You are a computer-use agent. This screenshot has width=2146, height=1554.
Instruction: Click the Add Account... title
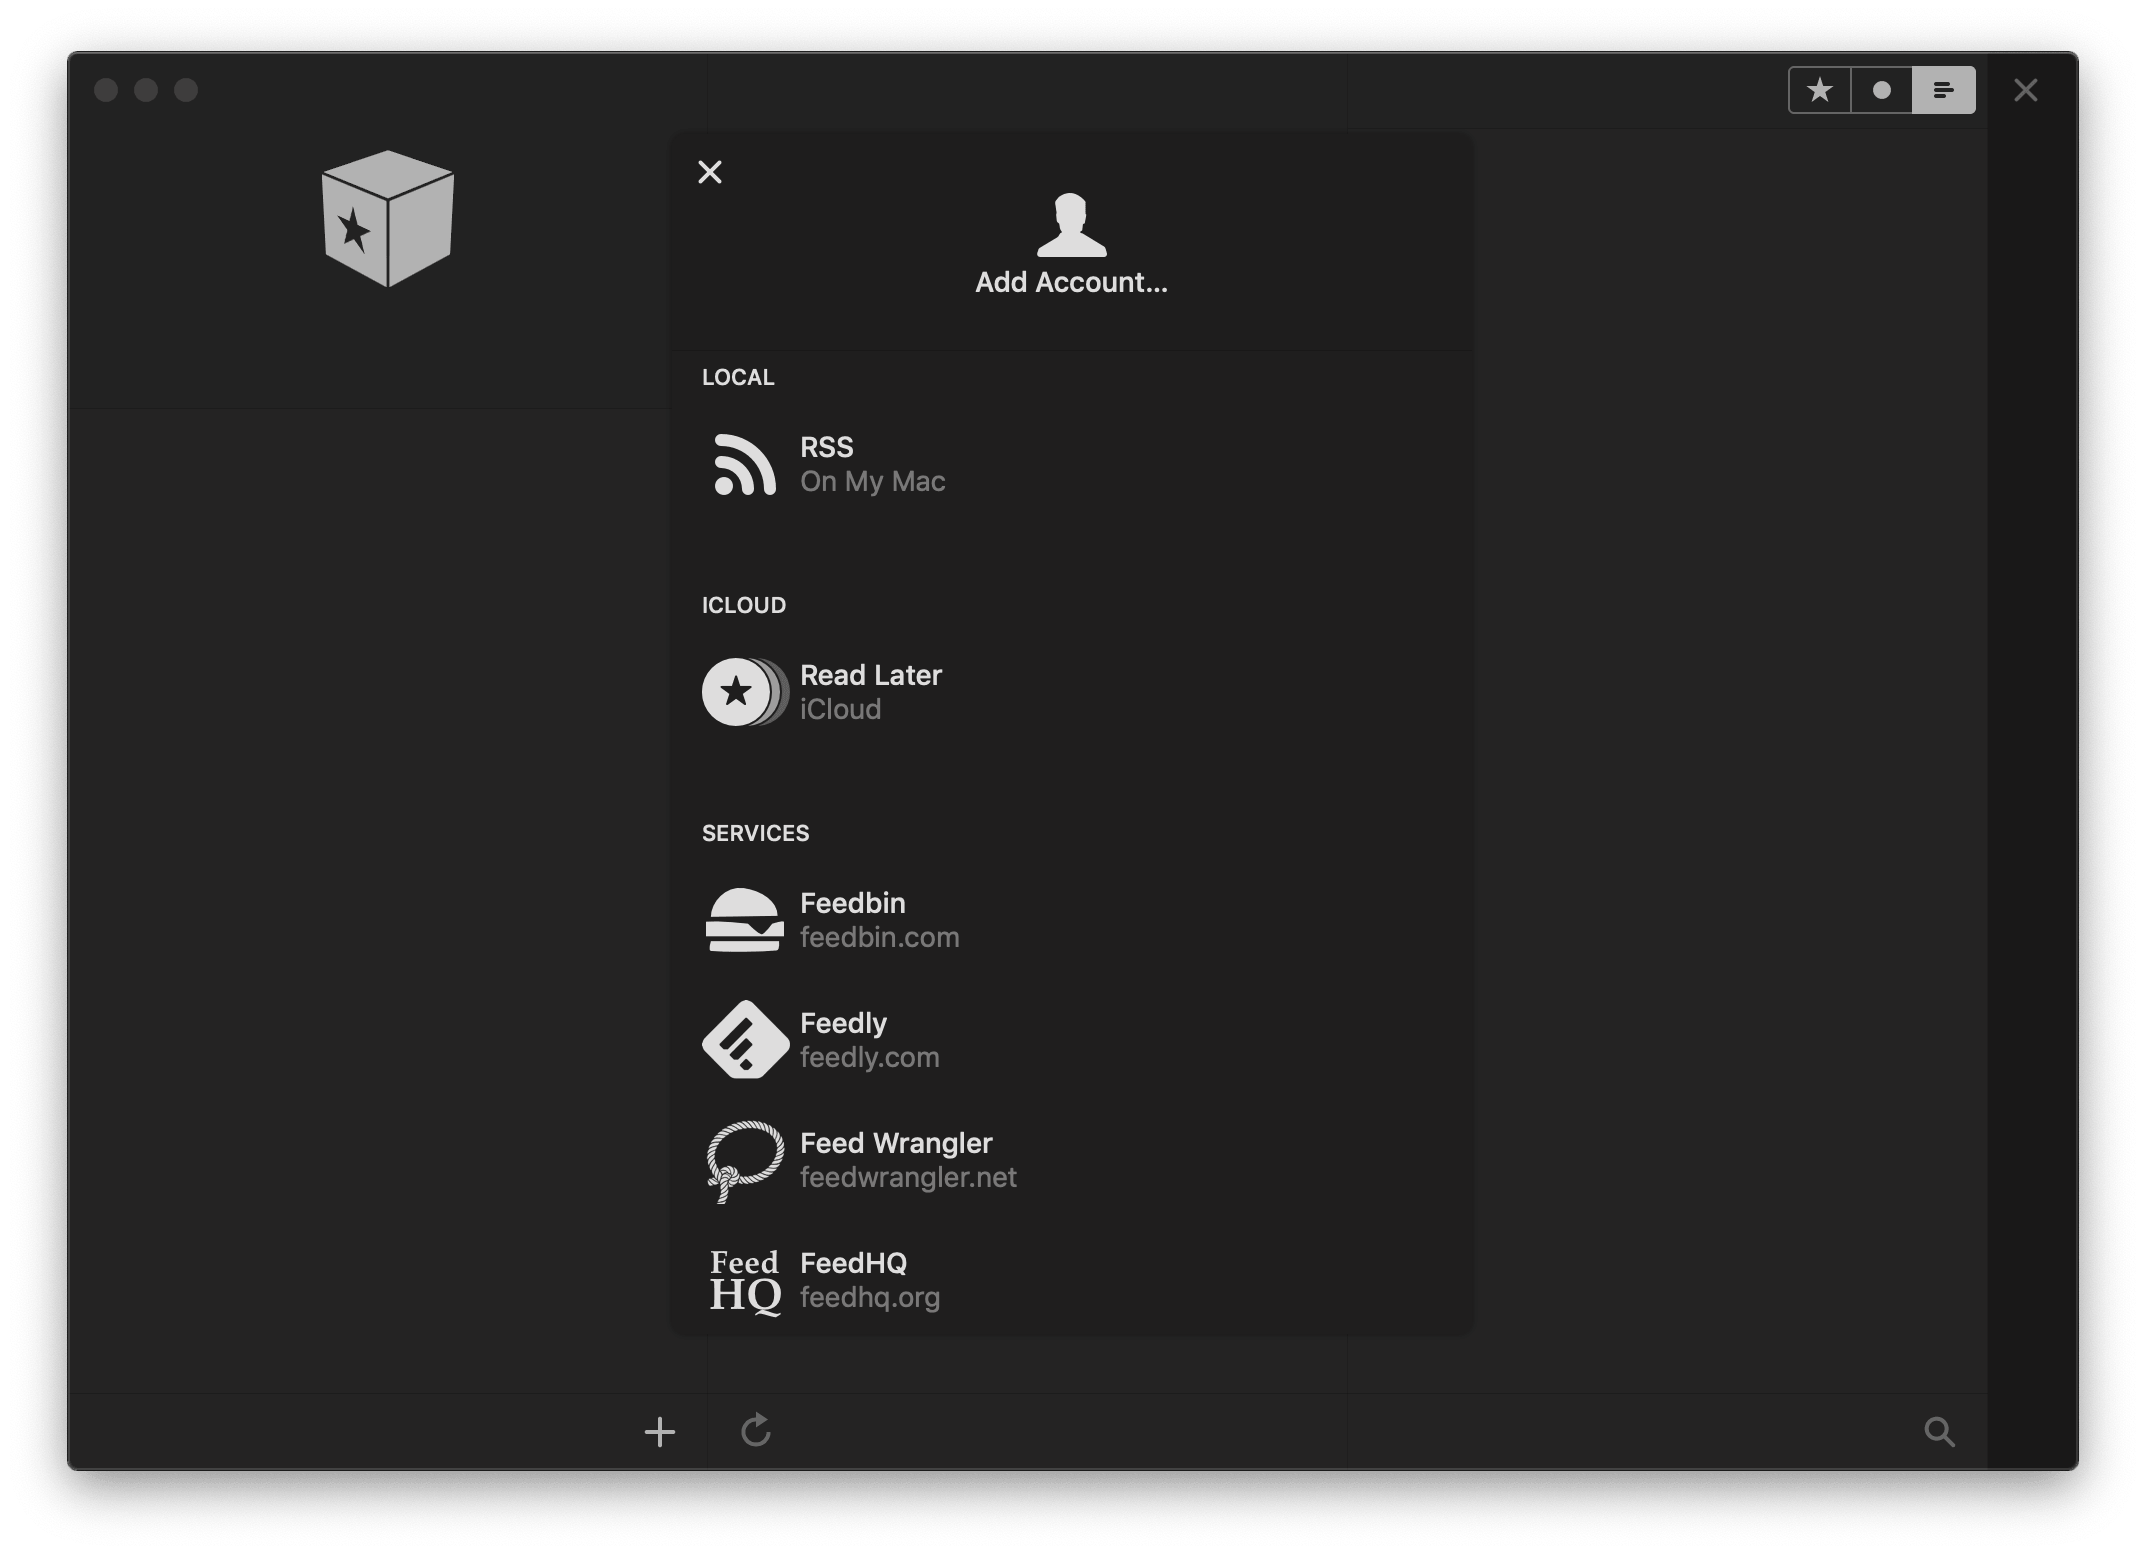click(1071, 282)
